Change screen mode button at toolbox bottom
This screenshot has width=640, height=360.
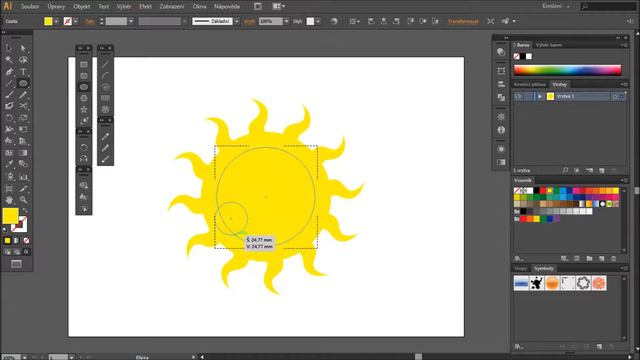coord(16,264)
